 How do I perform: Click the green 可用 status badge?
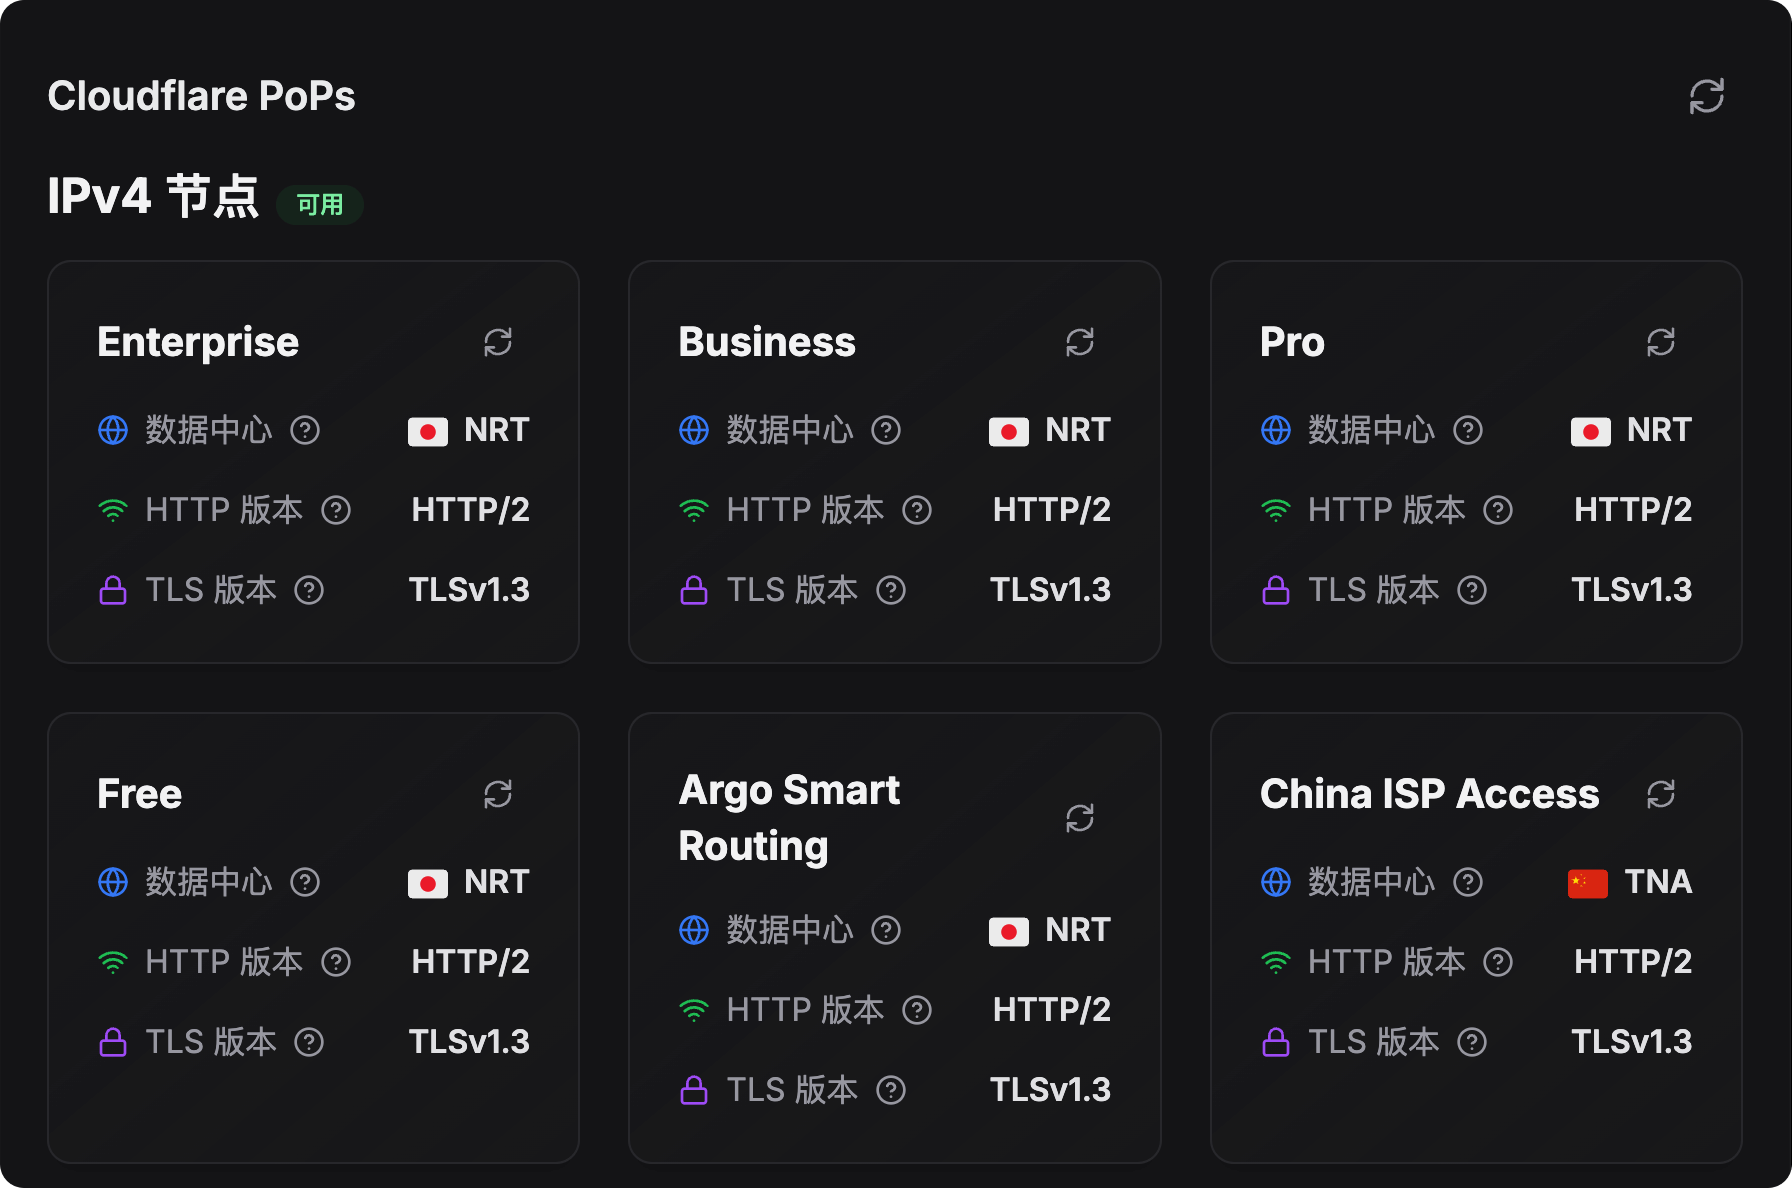coord(320,205)
